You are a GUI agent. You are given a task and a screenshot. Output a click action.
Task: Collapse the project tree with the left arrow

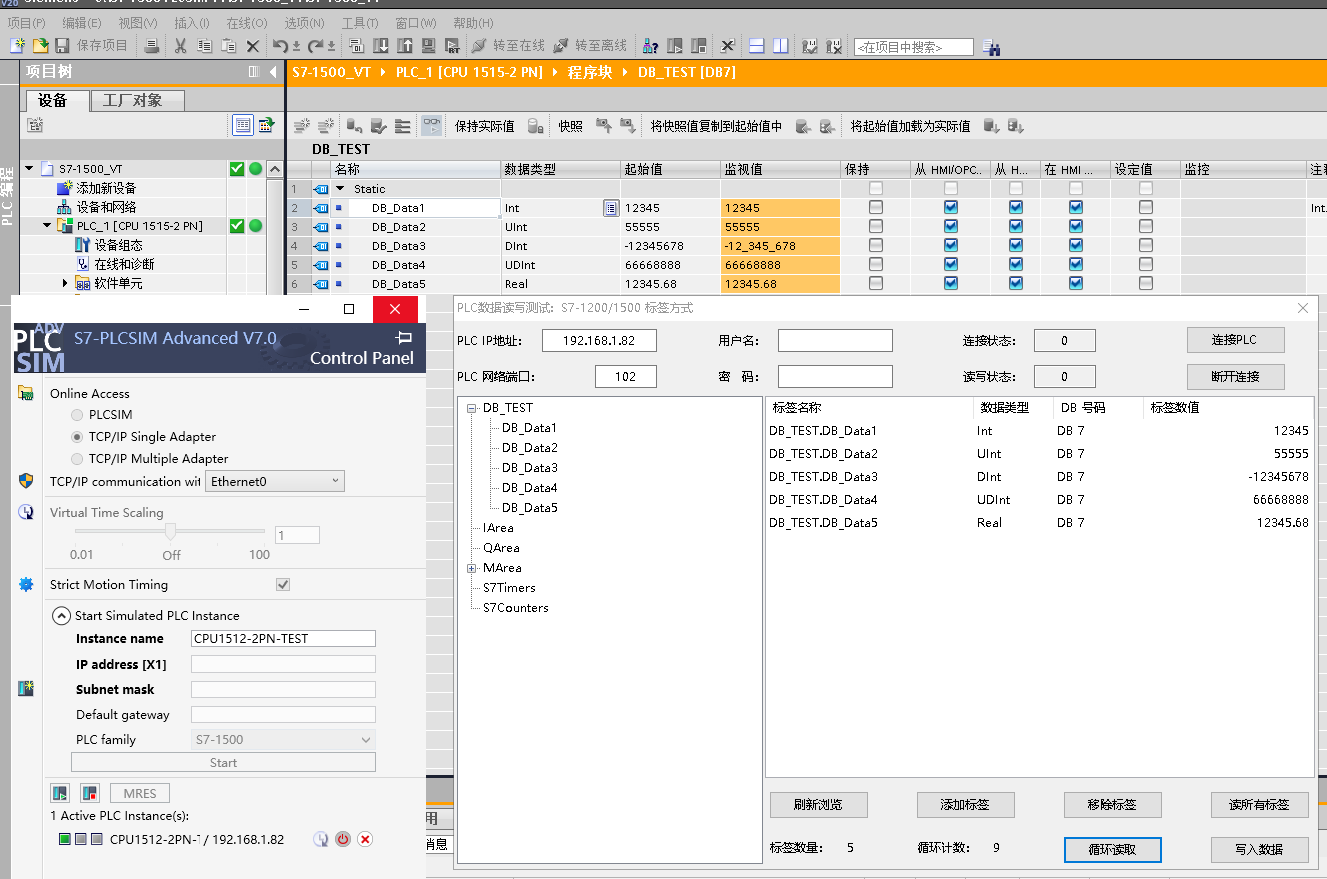click(x=273, y=72)
